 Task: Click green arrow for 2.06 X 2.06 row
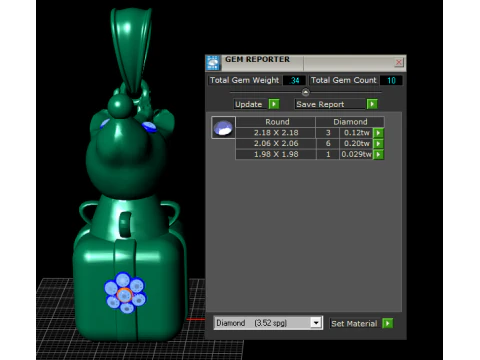[x=378, y=144]
